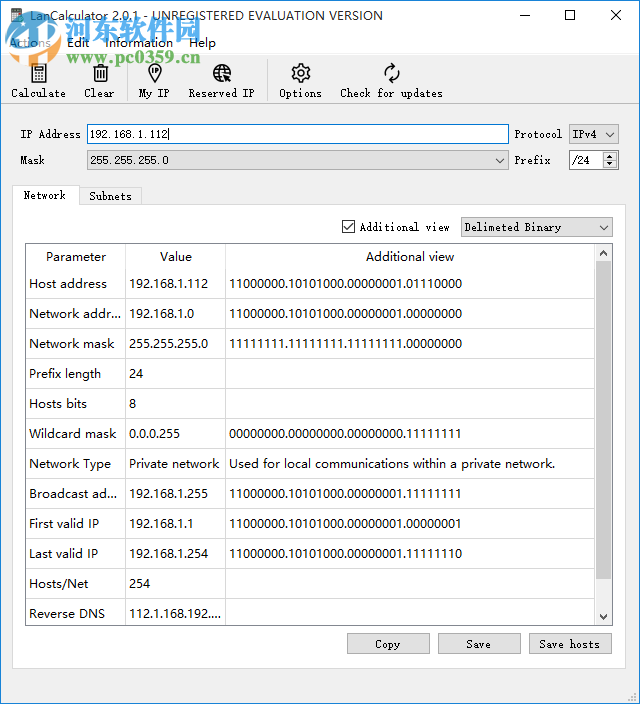
Task: Select the Wildcard mask row label
Action: 73,434
